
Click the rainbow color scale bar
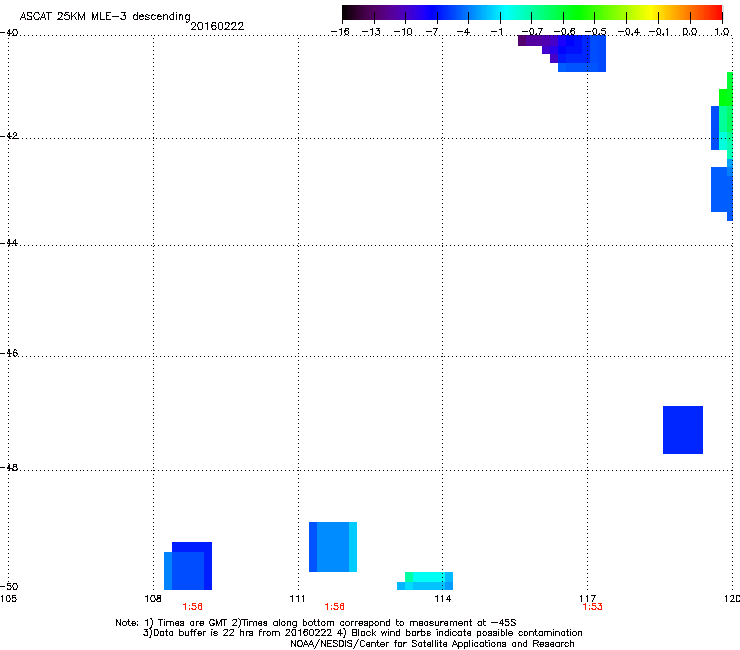532,13
